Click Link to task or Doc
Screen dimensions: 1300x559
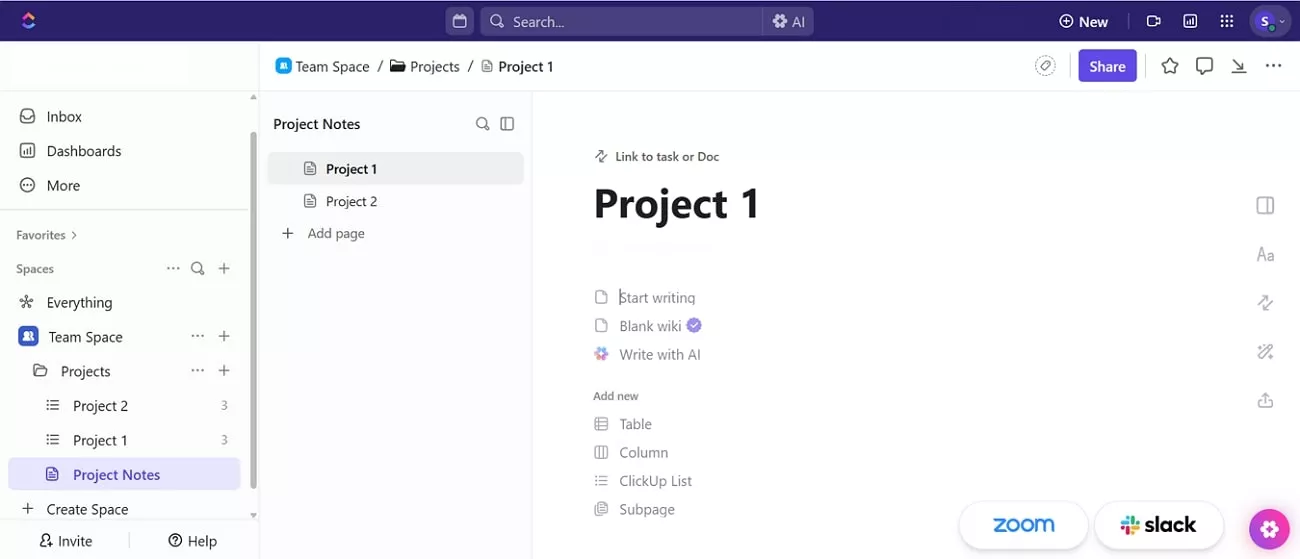666,157
